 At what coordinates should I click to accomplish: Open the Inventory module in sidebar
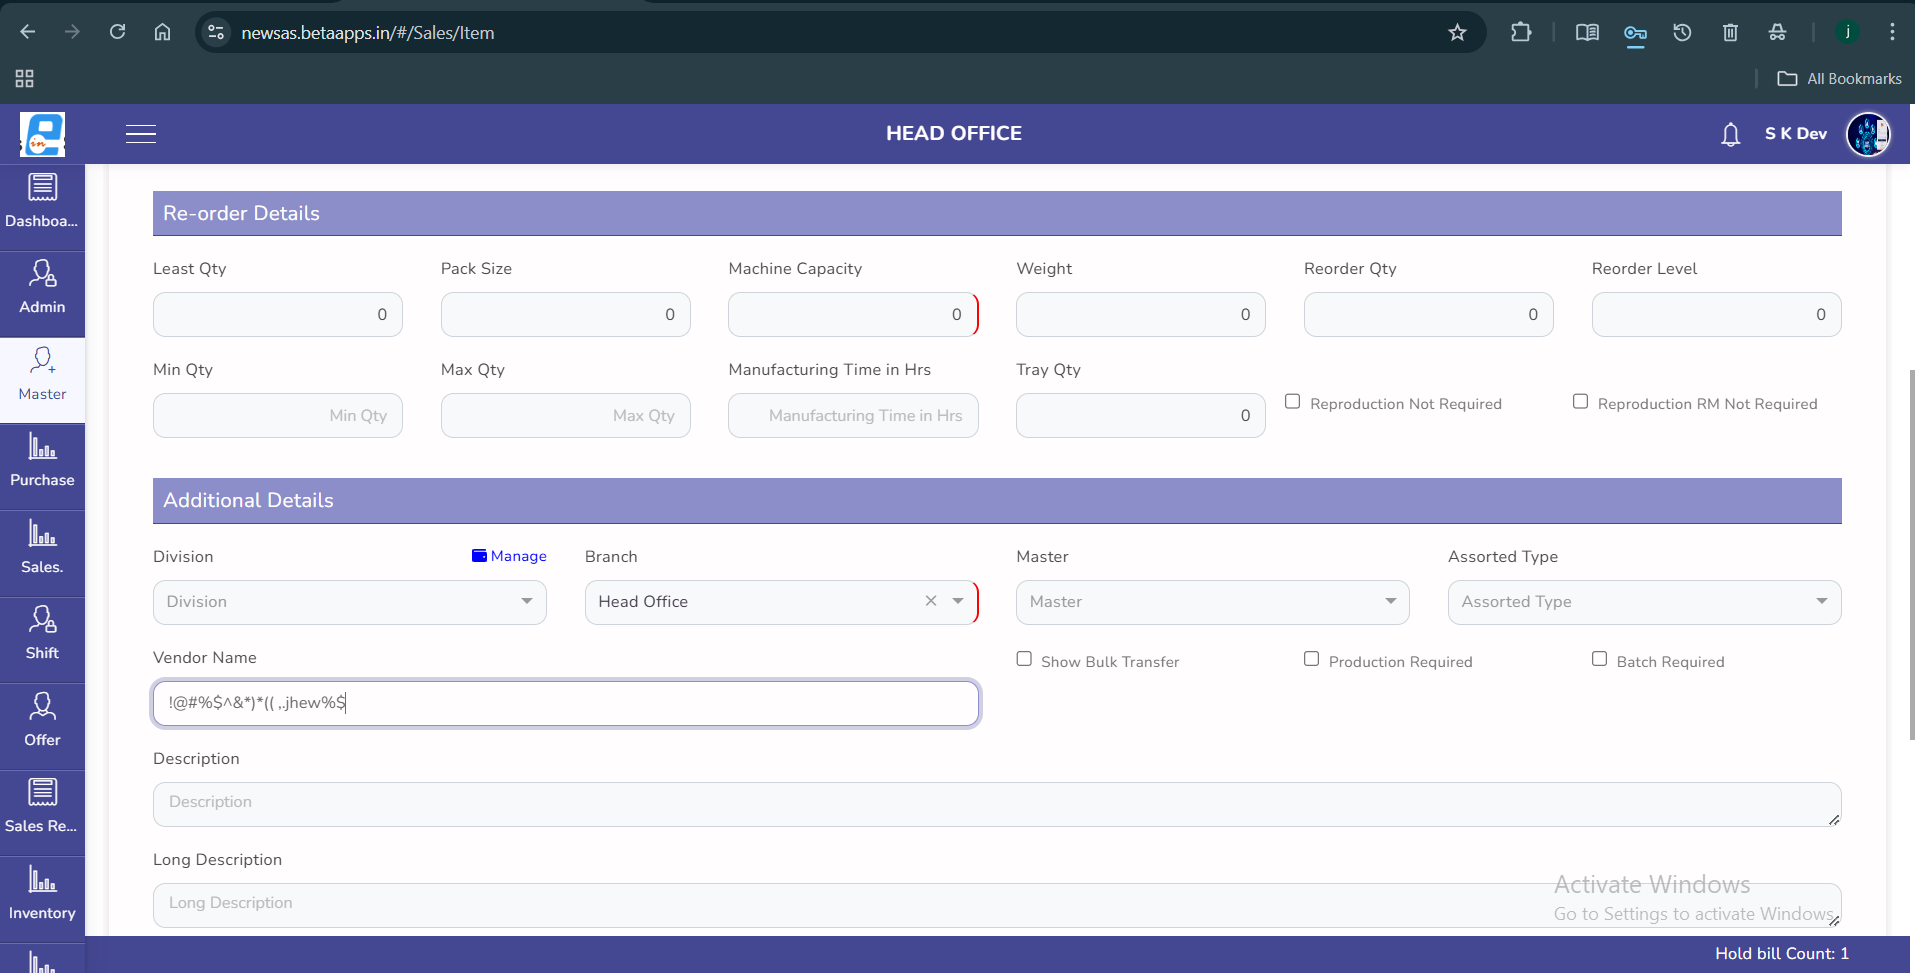(42, 893)
